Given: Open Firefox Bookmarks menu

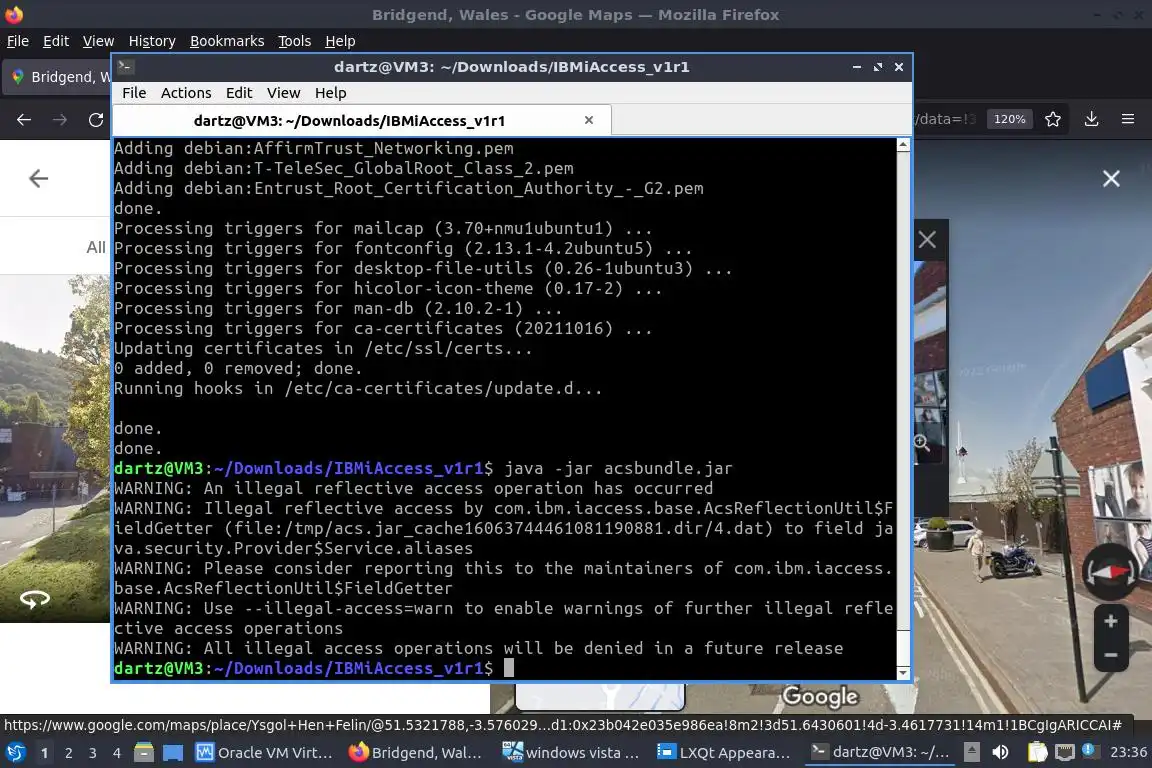Looking at the screenshot, I should point(227,41).
